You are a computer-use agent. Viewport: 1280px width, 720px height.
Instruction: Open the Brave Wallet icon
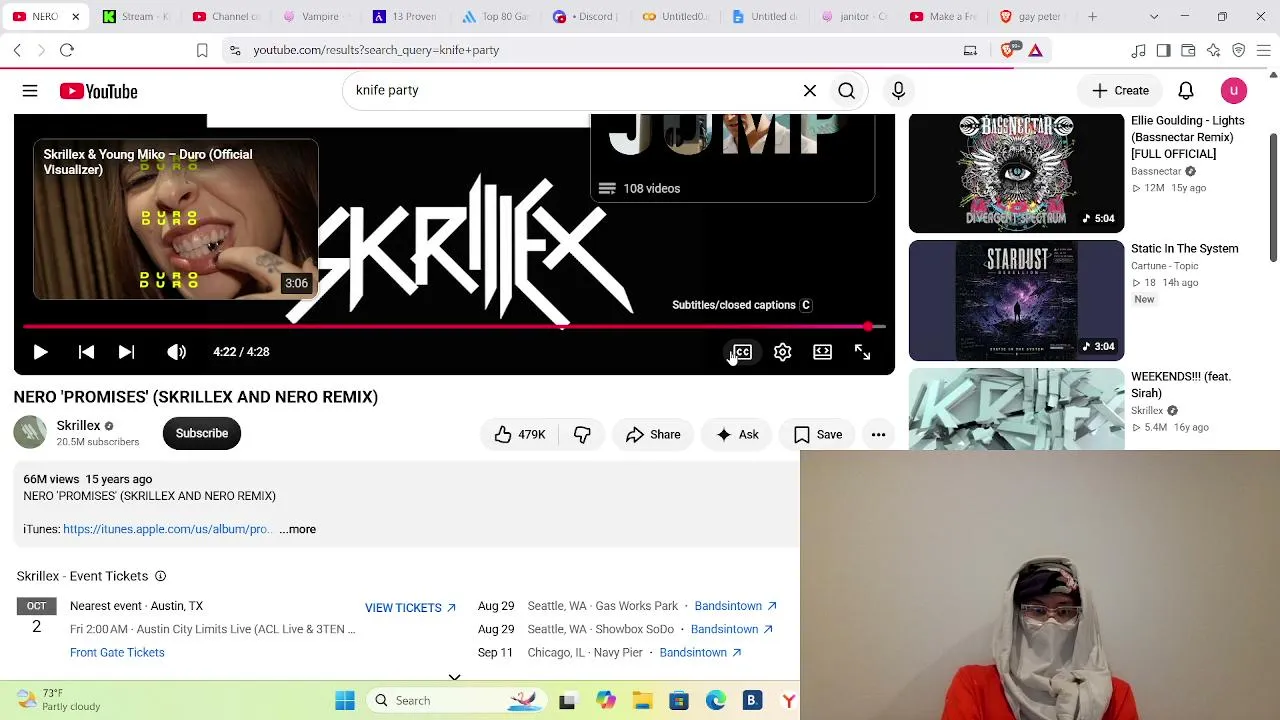tap(1188, 50)
